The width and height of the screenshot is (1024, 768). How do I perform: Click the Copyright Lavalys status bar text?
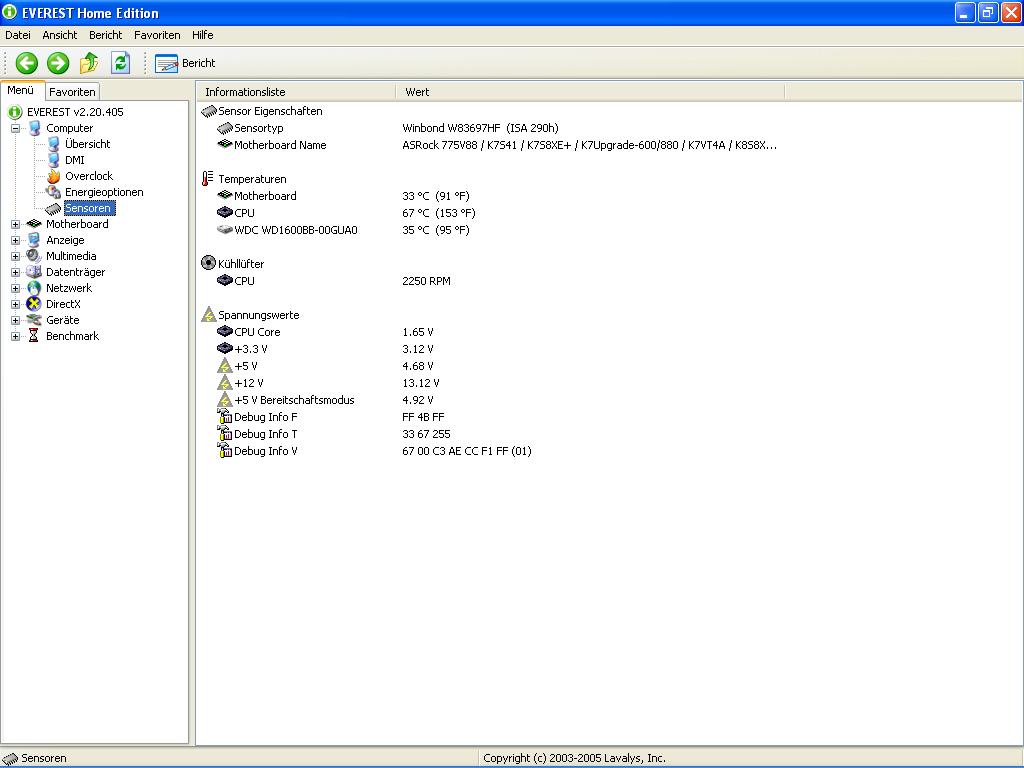(575, 758)
